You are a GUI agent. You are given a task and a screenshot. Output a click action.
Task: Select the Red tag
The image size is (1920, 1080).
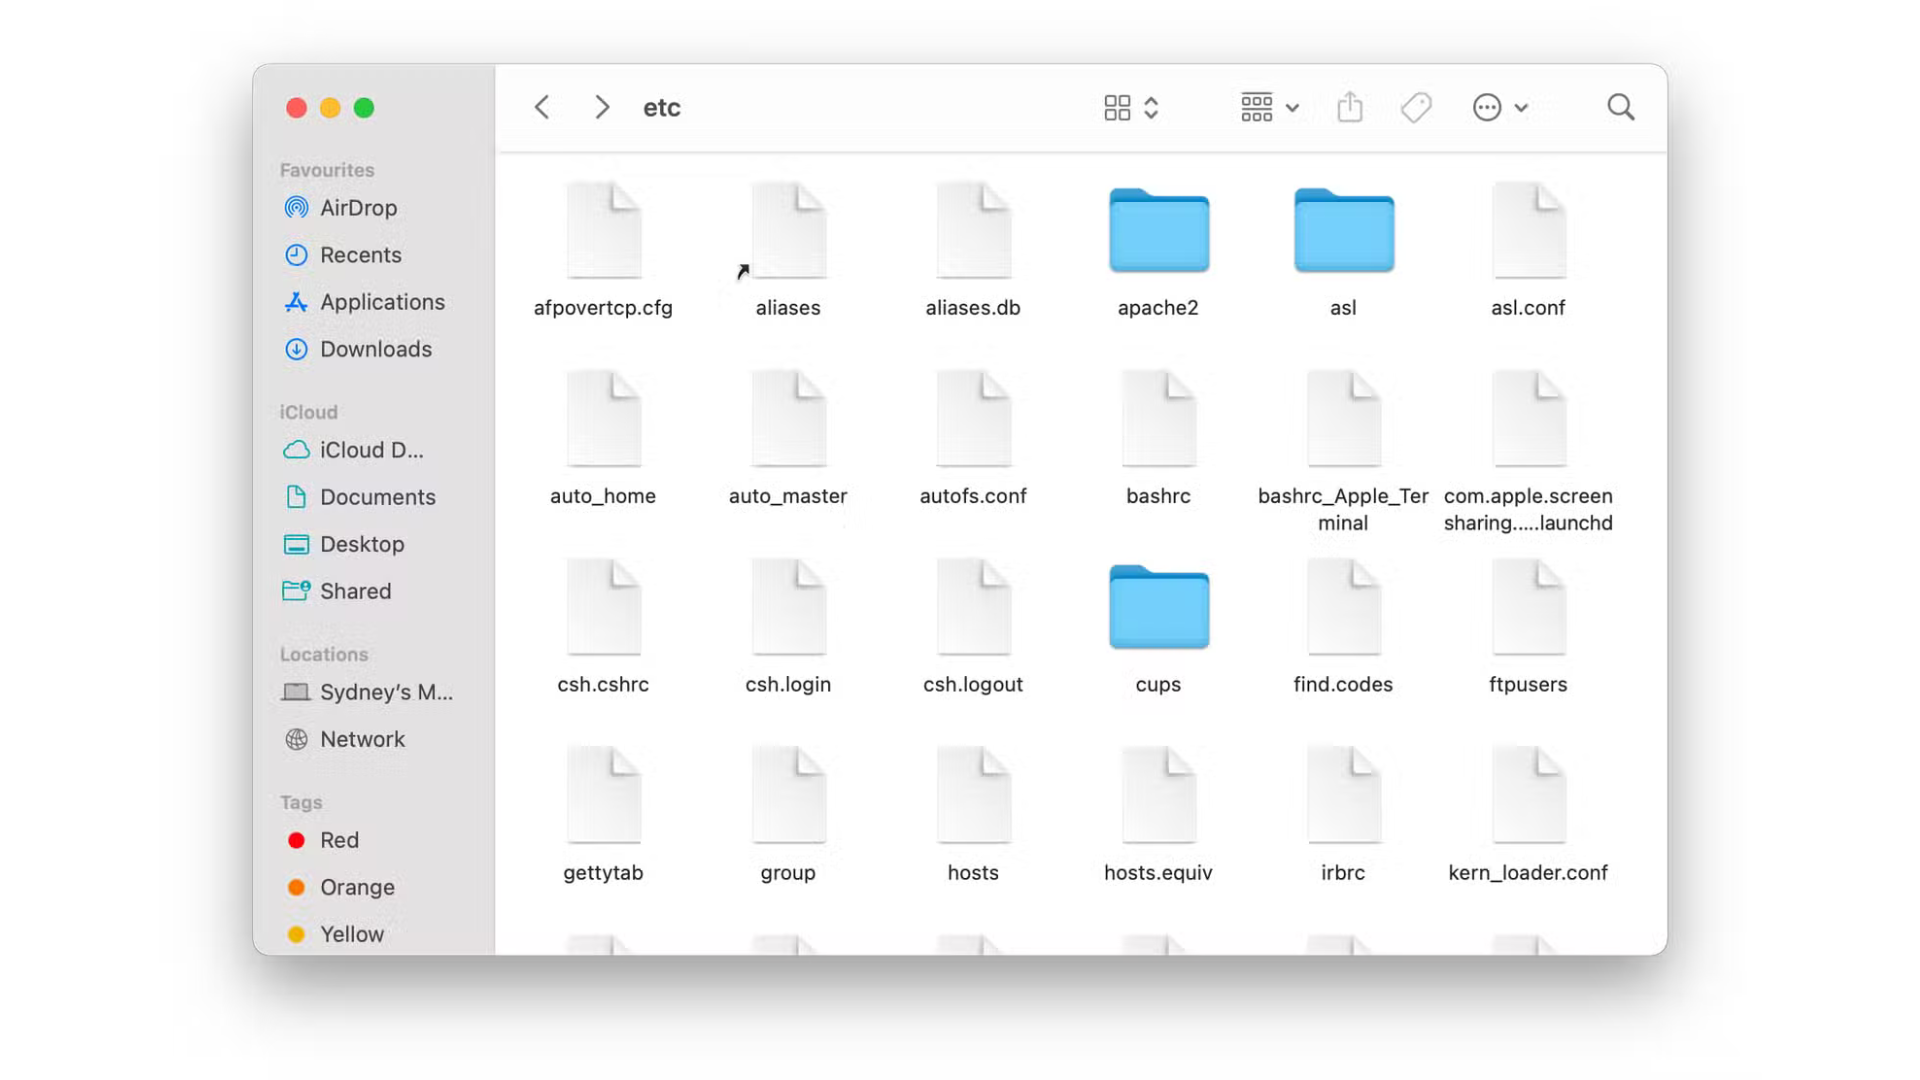(339, 840)
